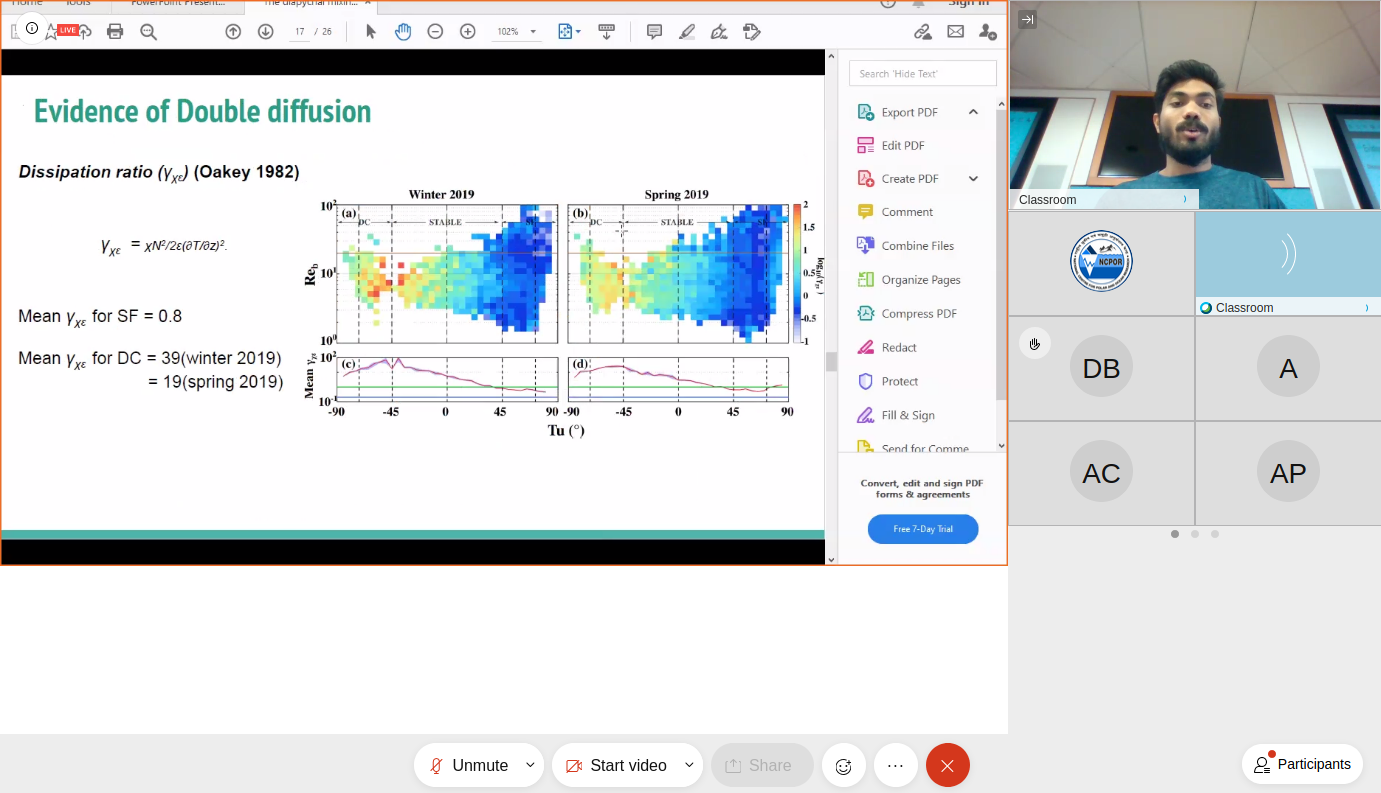Collapse the Export PDF chevron

[973, 112]
